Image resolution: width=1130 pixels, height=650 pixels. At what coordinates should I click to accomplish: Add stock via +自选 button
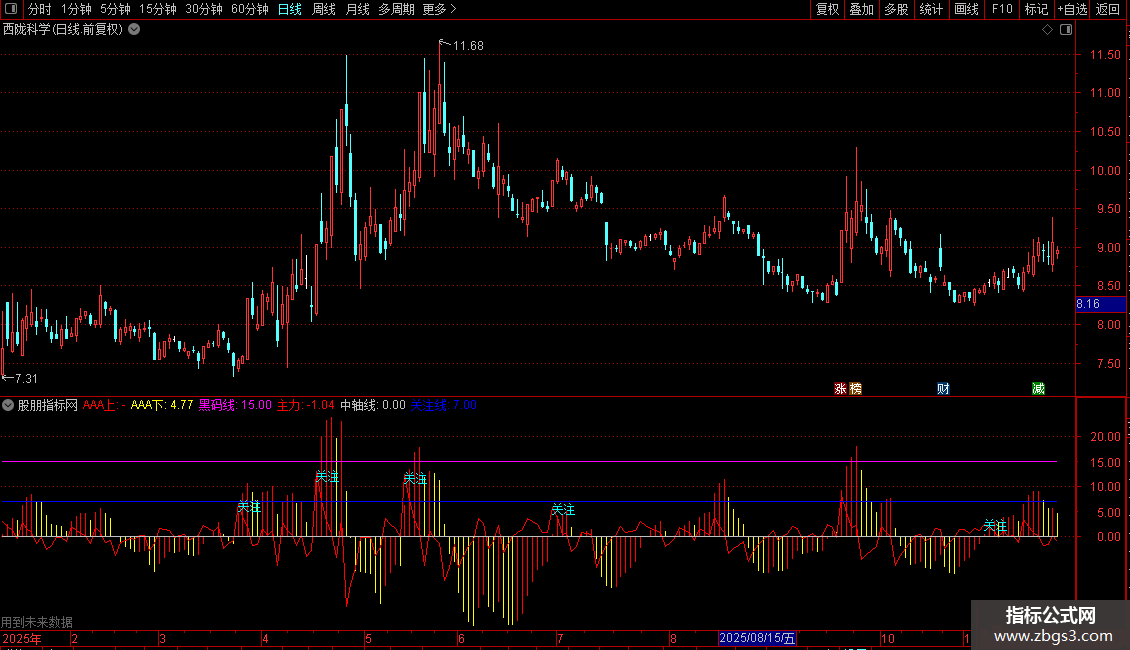pos(1072,9)
